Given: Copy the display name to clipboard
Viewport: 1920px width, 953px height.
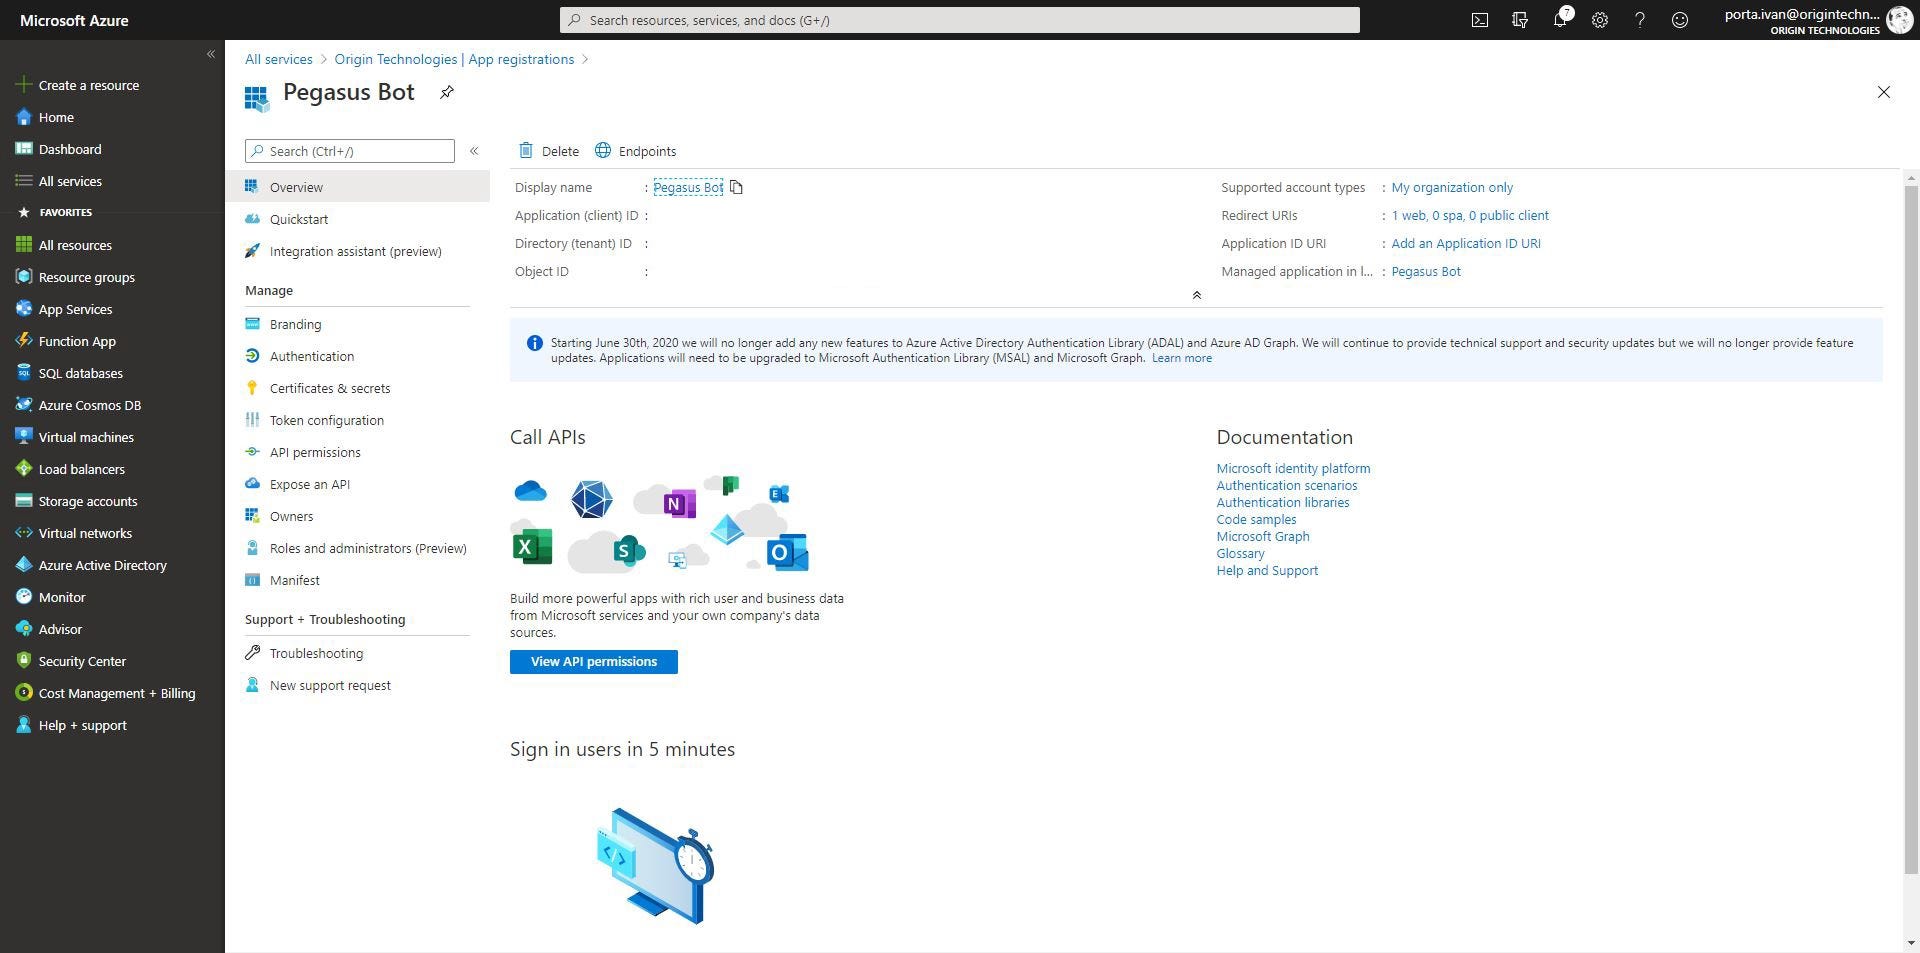Looking at the screenshot, I should coord(736,187).
